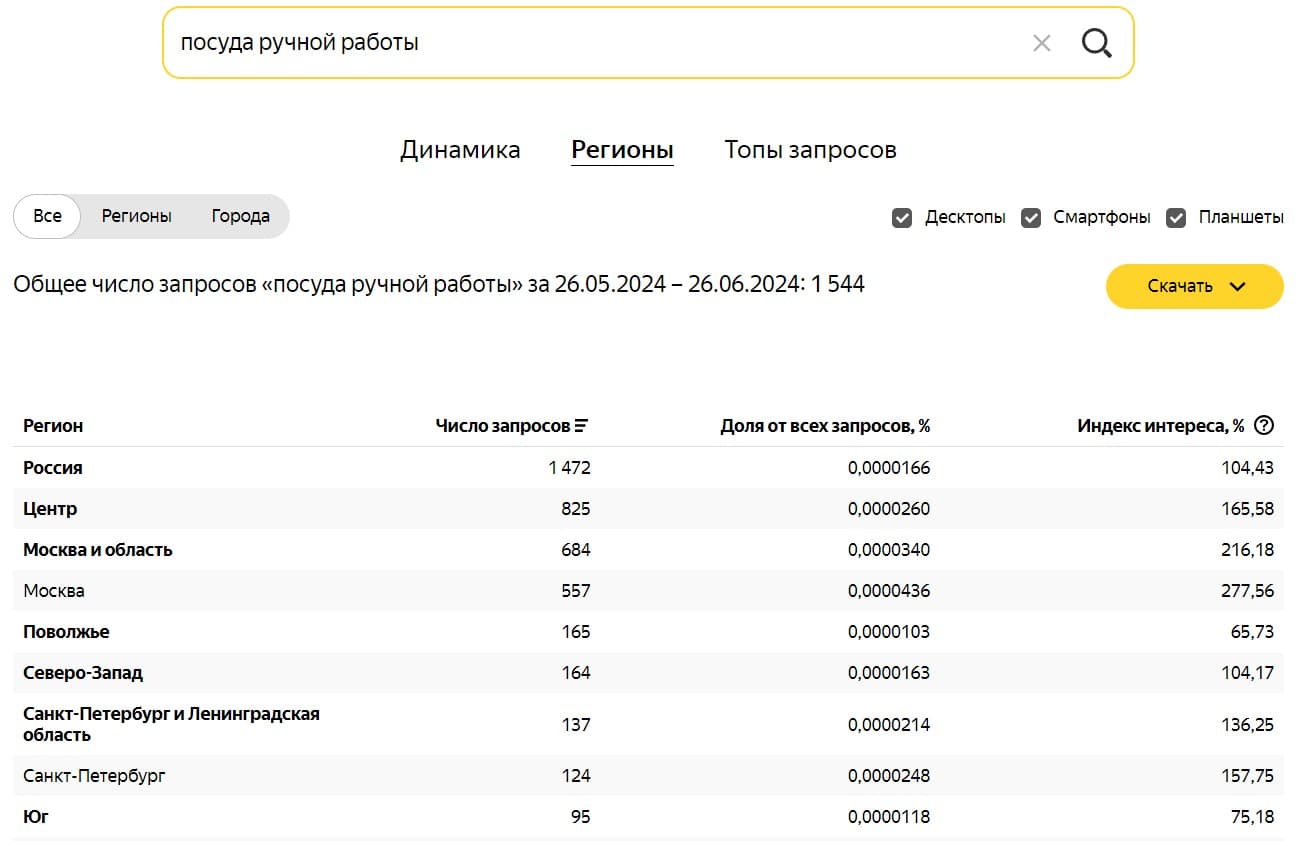The width and height of the screenshot is (1303, 841).
Task: Run search with the magnifier icon
Action: coord(1096,43)
